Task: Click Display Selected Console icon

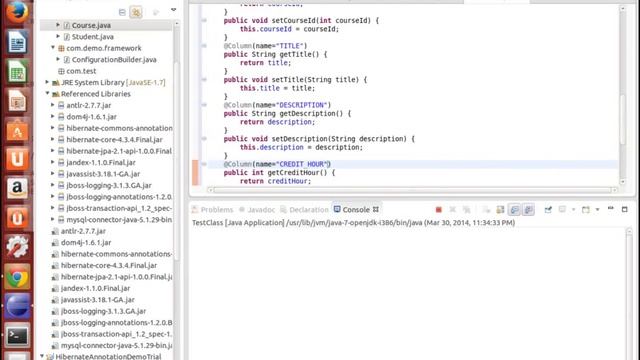Action: click(562, 209)
